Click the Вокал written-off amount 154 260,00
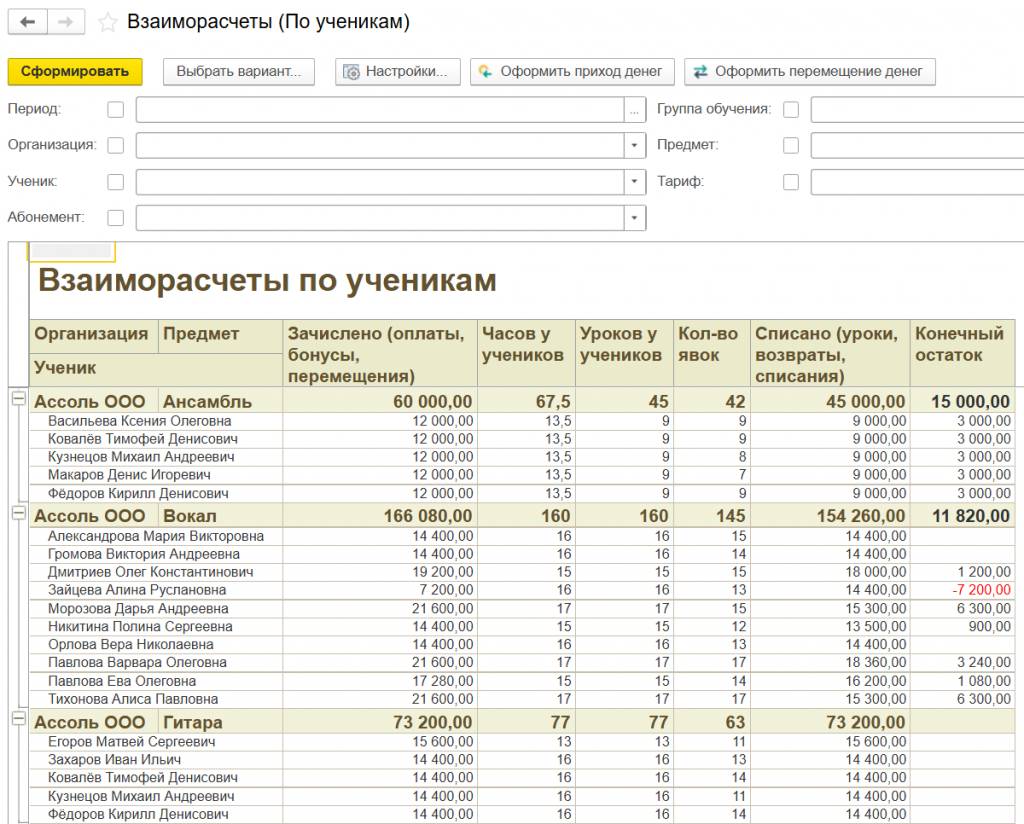 point(861,516)
